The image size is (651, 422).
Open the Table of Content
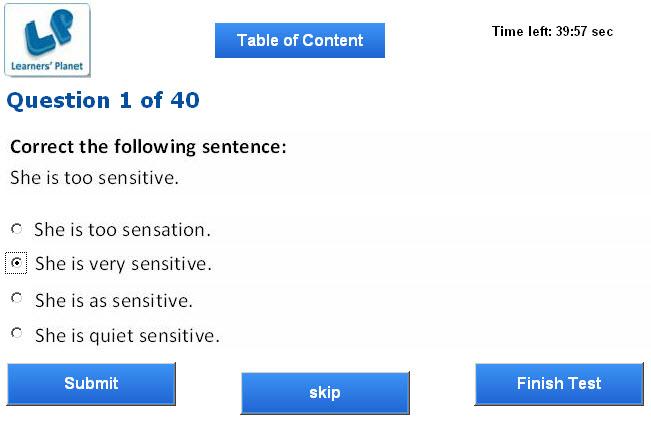tap(300, 40)
